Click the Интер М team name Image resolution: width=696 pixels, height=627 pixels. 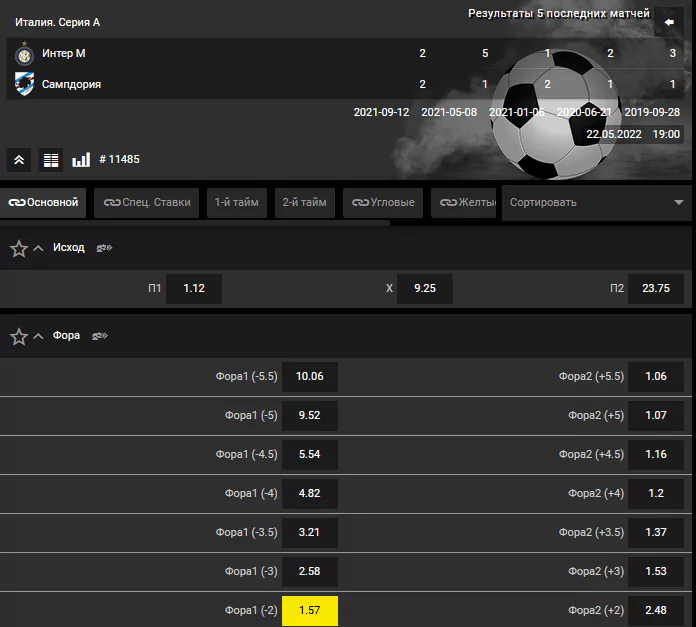coord(64,53)
